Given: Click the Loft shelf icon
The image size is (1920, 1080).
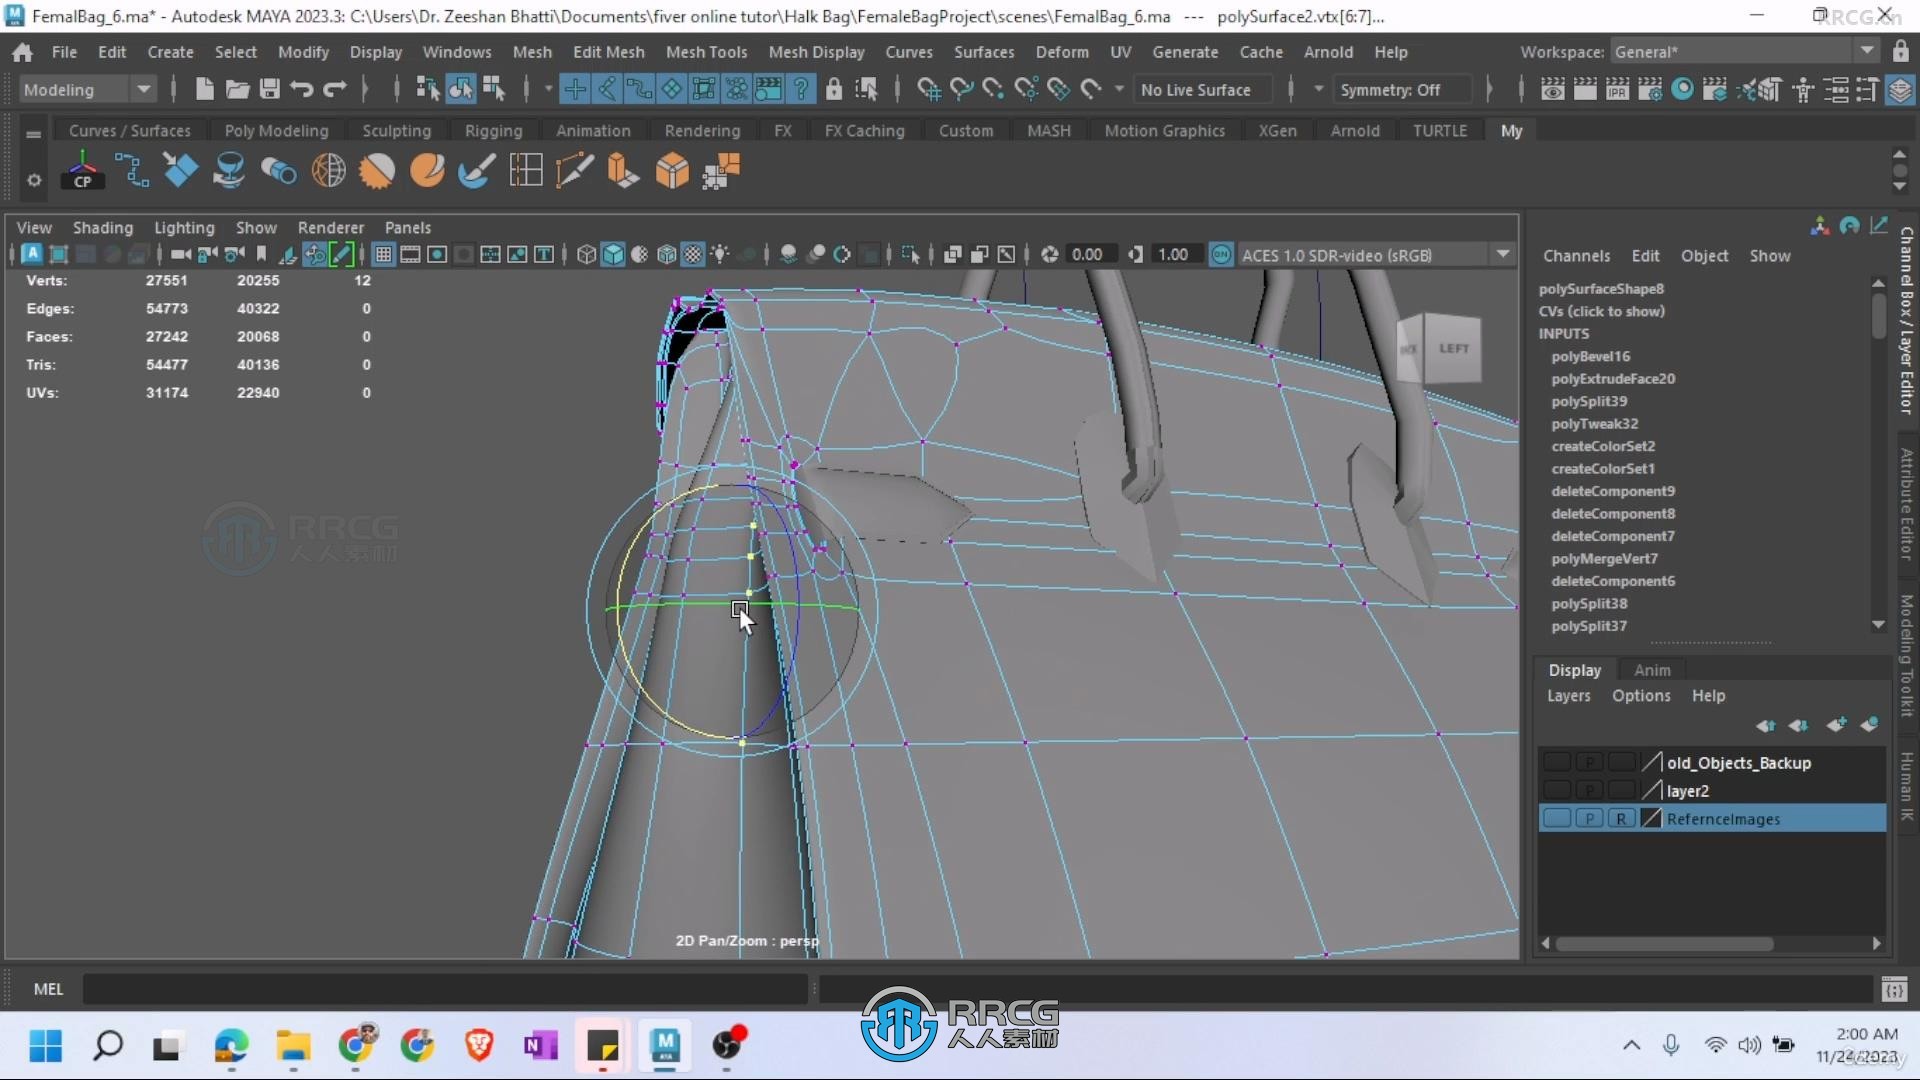Looking at the screenshot, I should click(279, 171).
